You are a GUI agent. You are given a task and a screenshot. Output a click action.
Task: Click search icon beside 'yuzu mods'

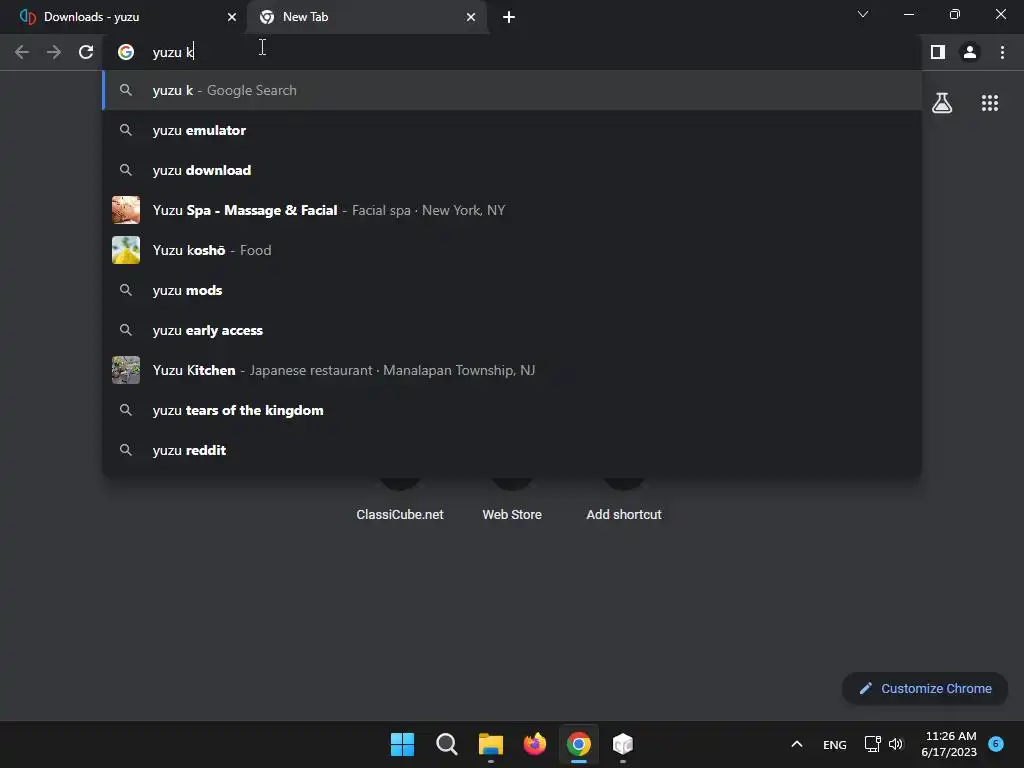(x=126, y=290)
